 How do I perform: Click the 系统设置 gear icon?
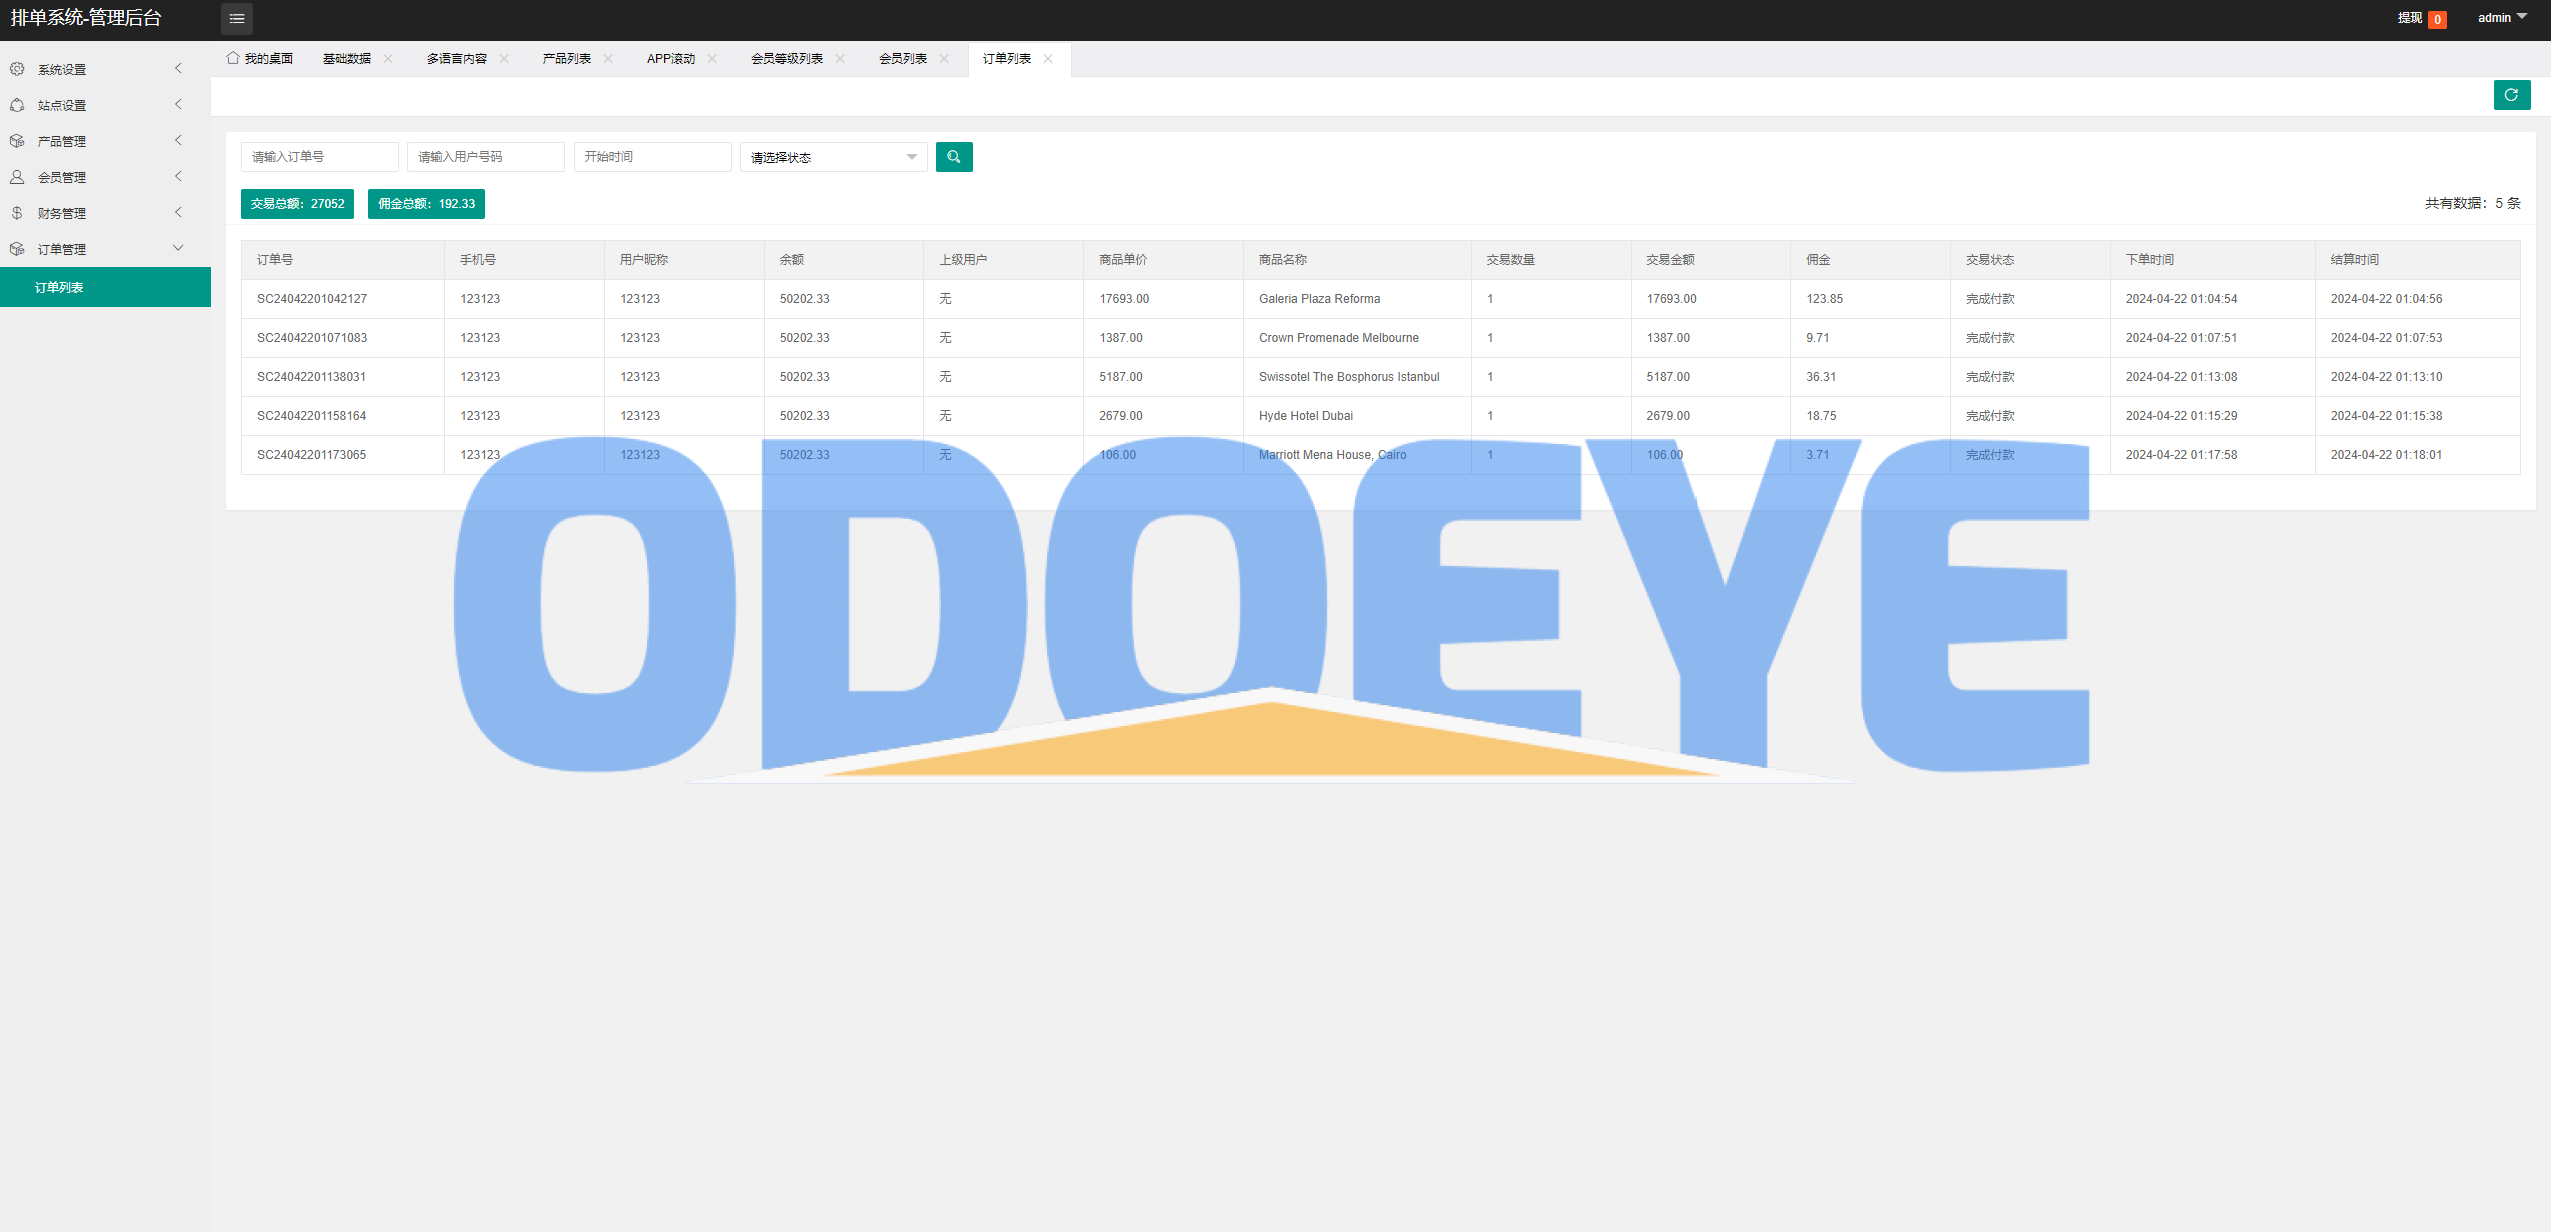point(17,69)
